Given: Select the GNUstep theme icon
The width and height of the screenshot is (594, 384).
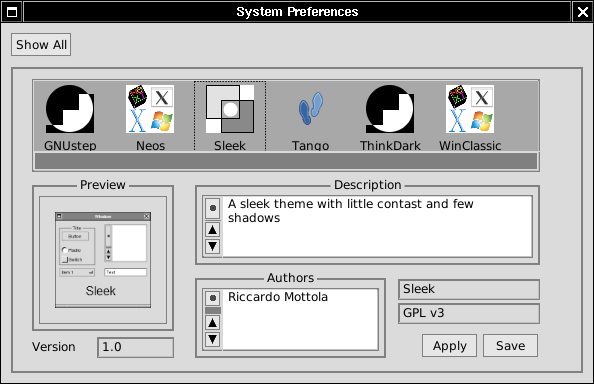Looking at the screenshot, I should [x=70, y=109].
